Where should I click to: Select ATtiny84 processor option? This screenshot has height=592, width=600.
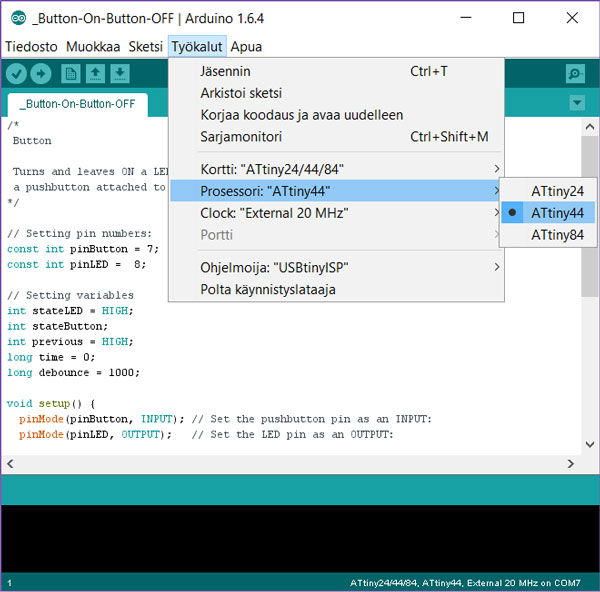pyautogui.click(x=548, y=235)
